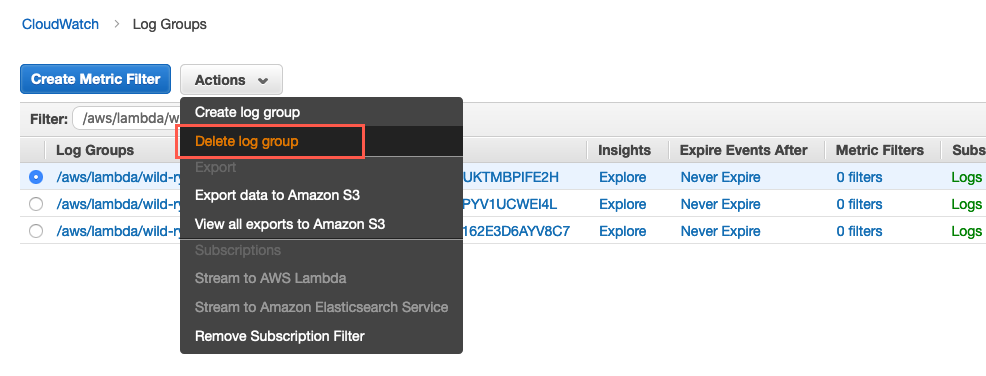The height and width of the screenshot is (376, 986).
Task: Open View all exports to Amazon S3
Action: click(290, 224)
